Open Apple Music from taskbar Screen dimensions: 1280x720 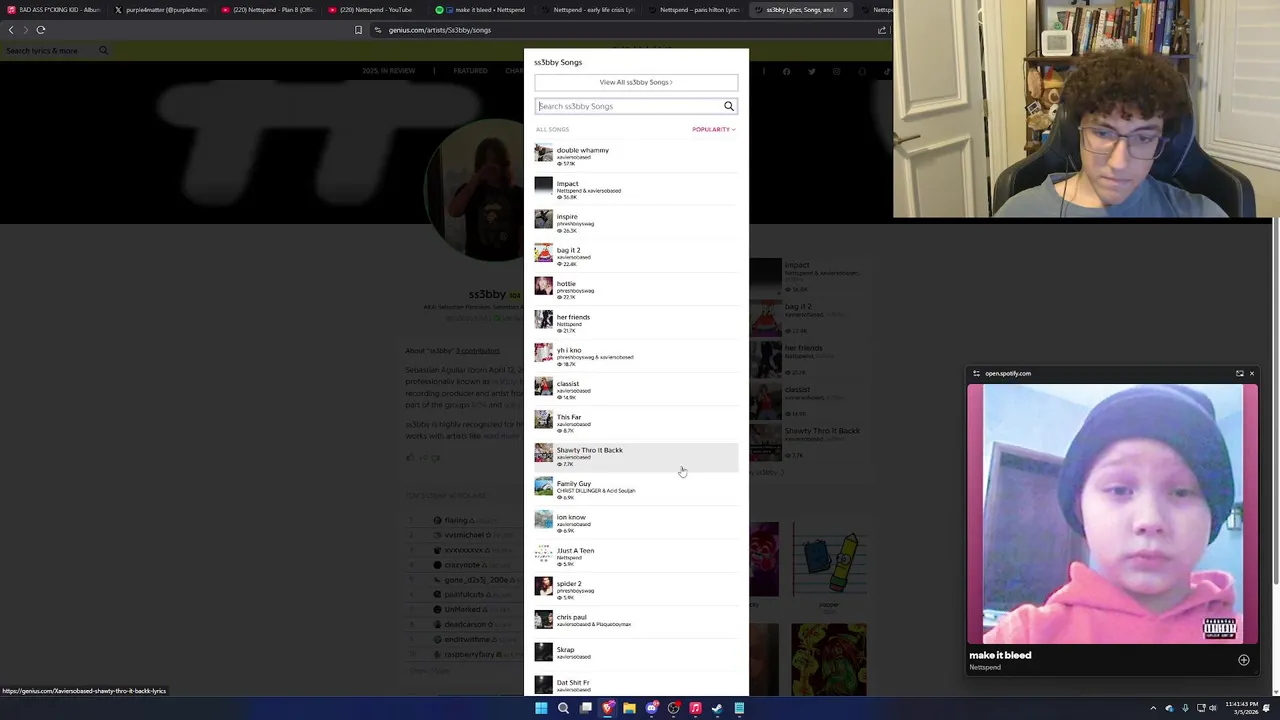click(x=695, y=708)
